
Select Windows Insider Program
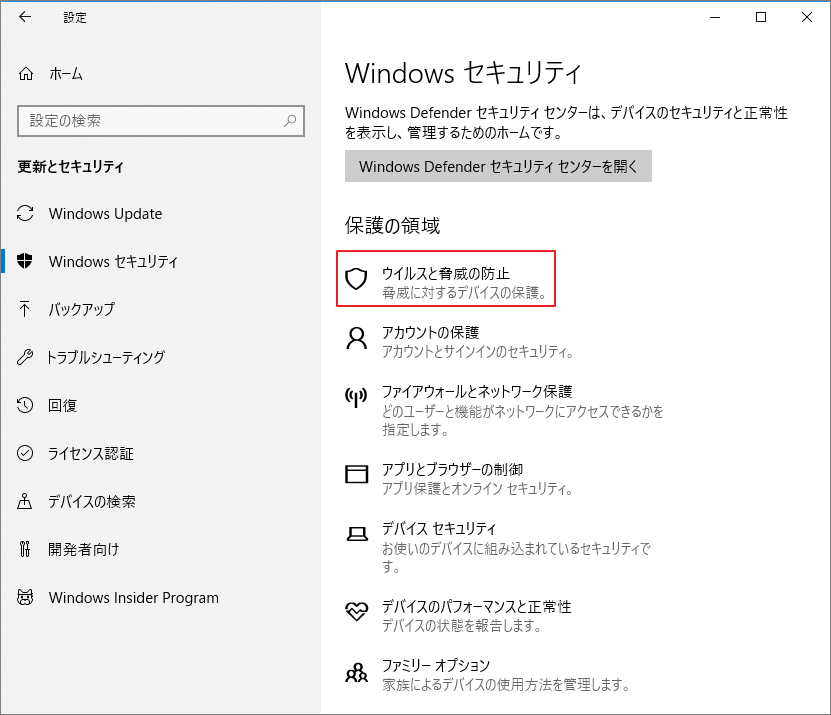(133, 597)
